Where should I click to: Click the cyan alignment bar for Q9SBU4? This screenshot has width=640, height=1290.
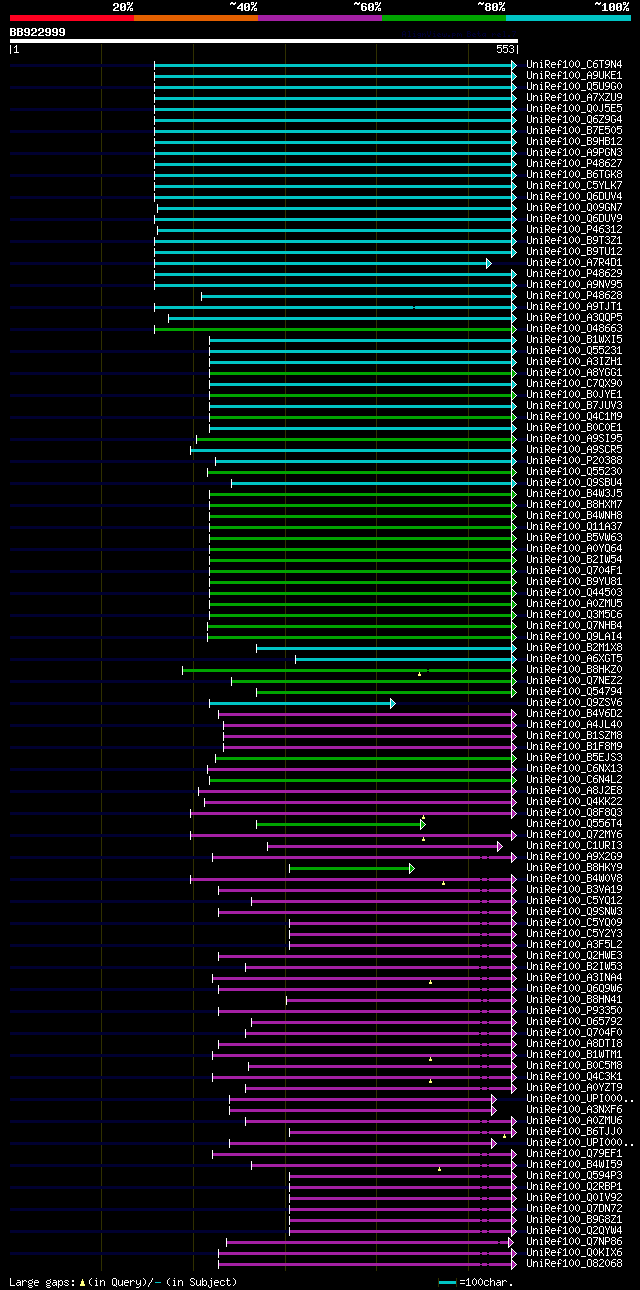tap(374, 483)
